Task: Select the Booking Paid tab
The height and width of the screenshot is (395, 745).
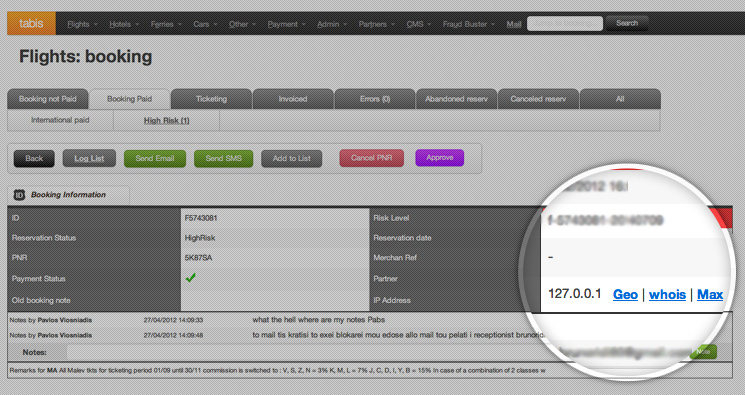Action: coord(129,99)
